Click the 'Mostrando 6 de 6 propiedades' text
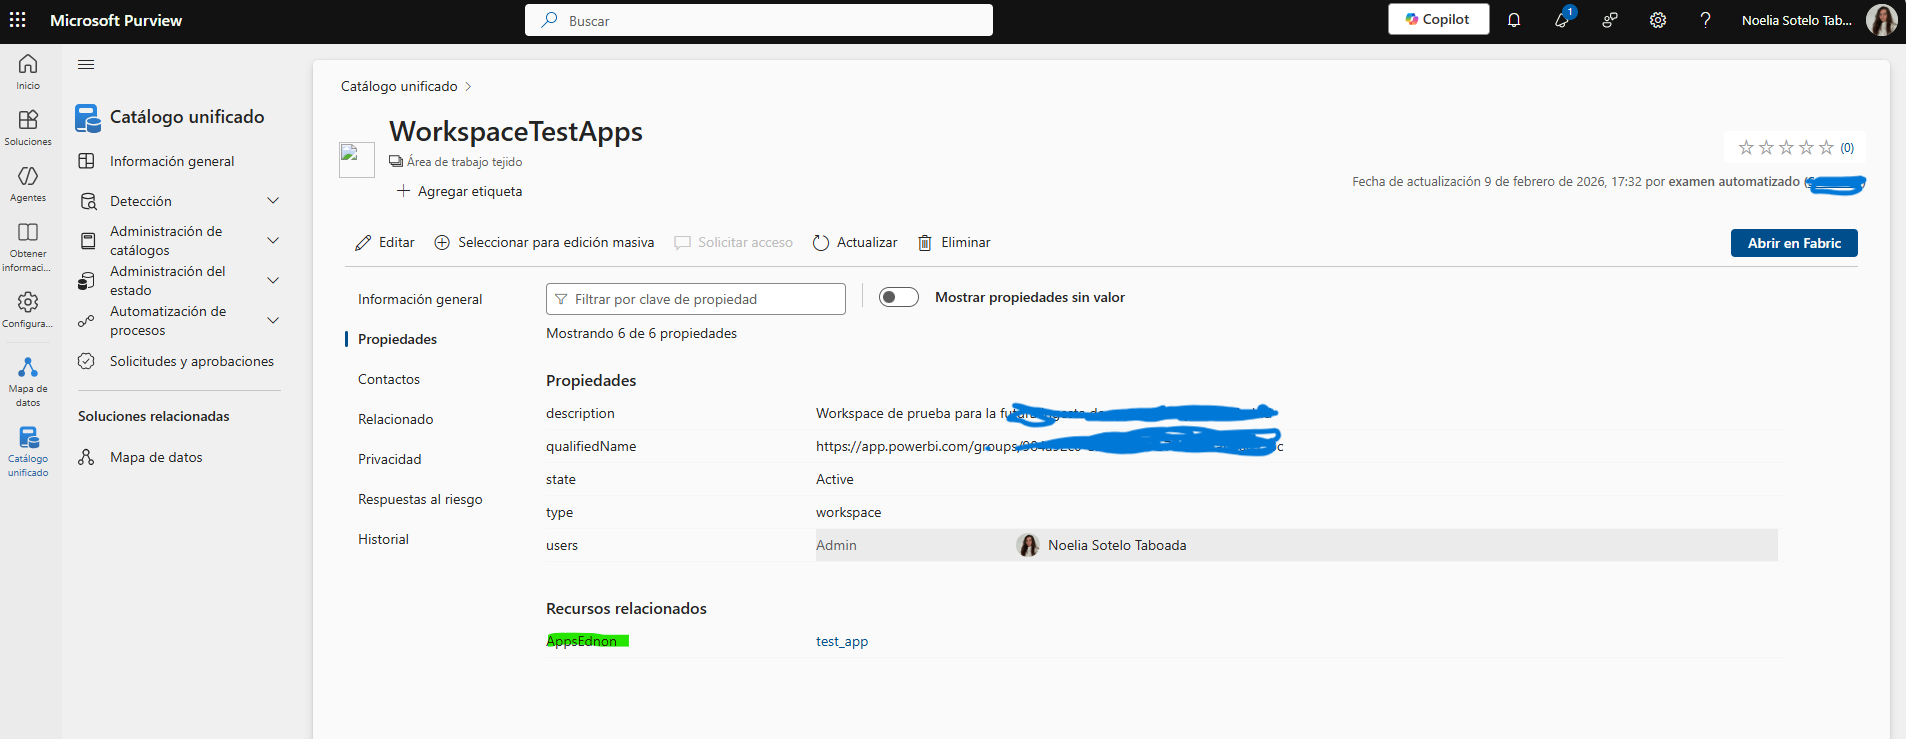This screenshot has width=1906, height=739. point(641,333)
